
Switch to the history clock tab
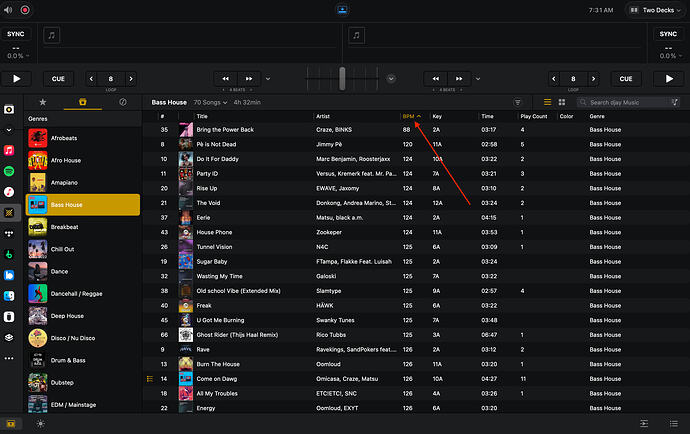point(123,102)
